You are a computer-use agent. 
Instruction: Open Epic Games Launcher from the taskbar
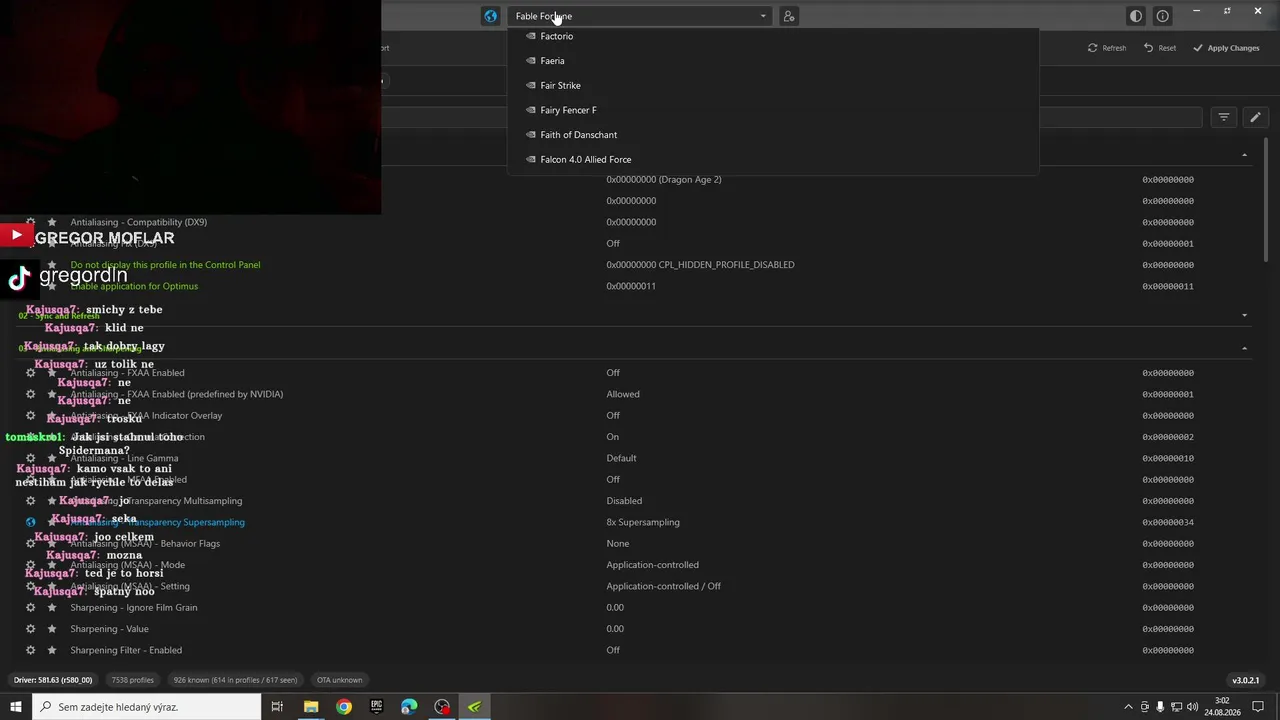[x=376, y=707]
